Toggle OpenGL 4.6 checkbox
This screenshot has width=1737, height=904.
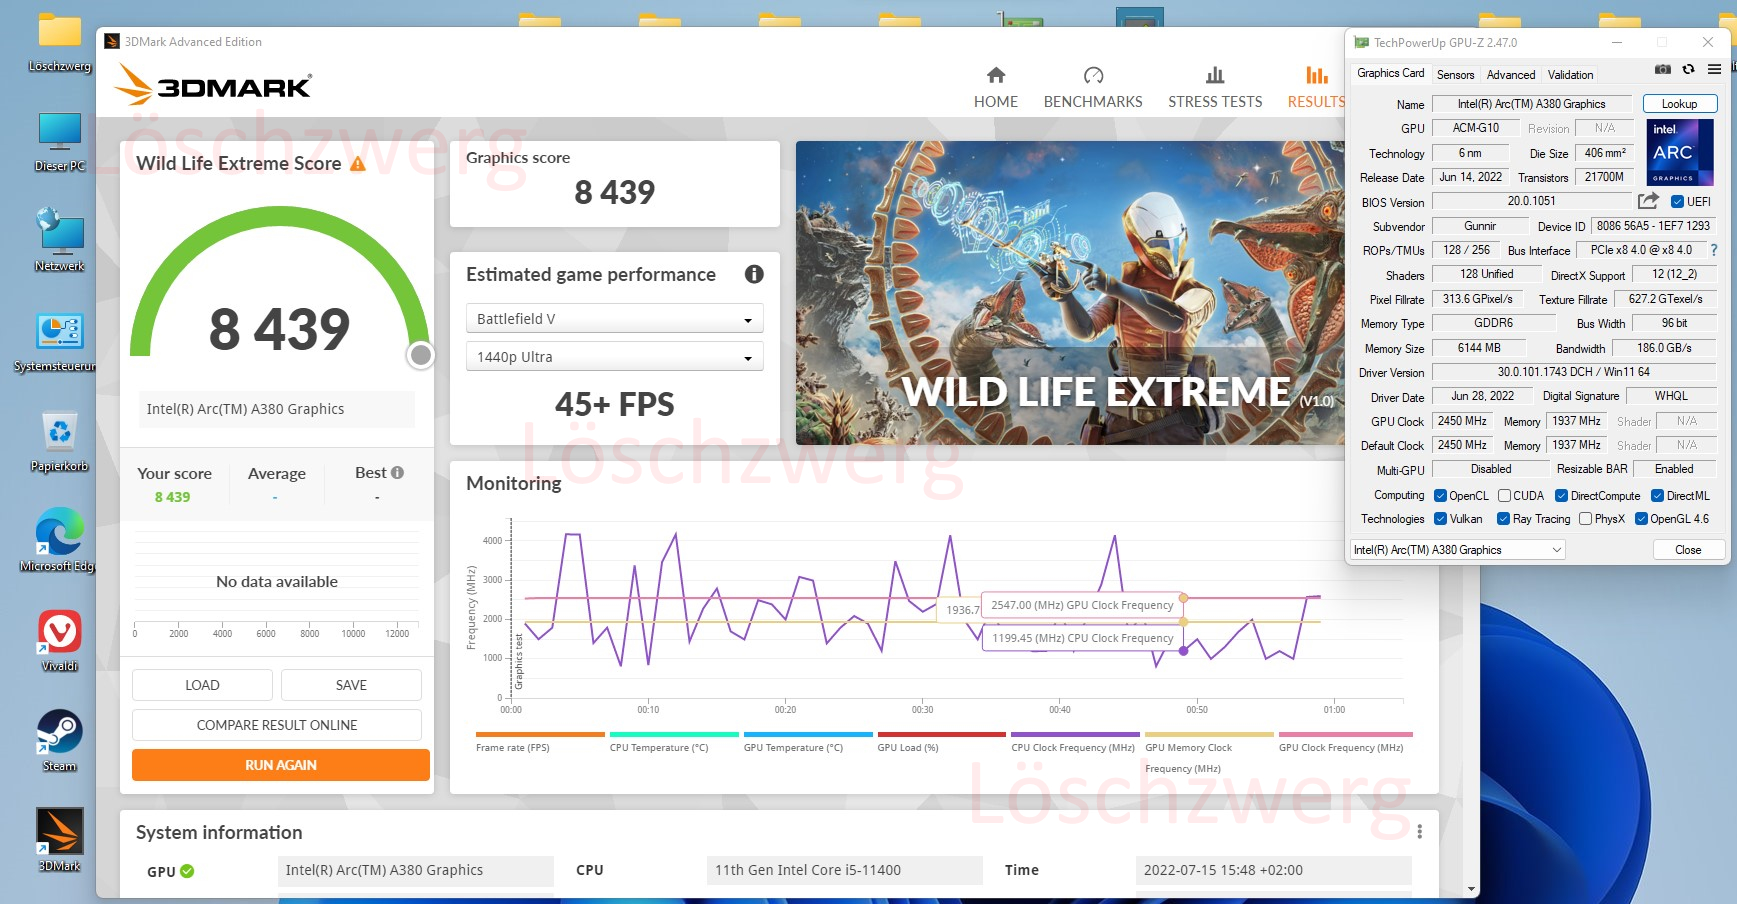tap(1641, 519)
